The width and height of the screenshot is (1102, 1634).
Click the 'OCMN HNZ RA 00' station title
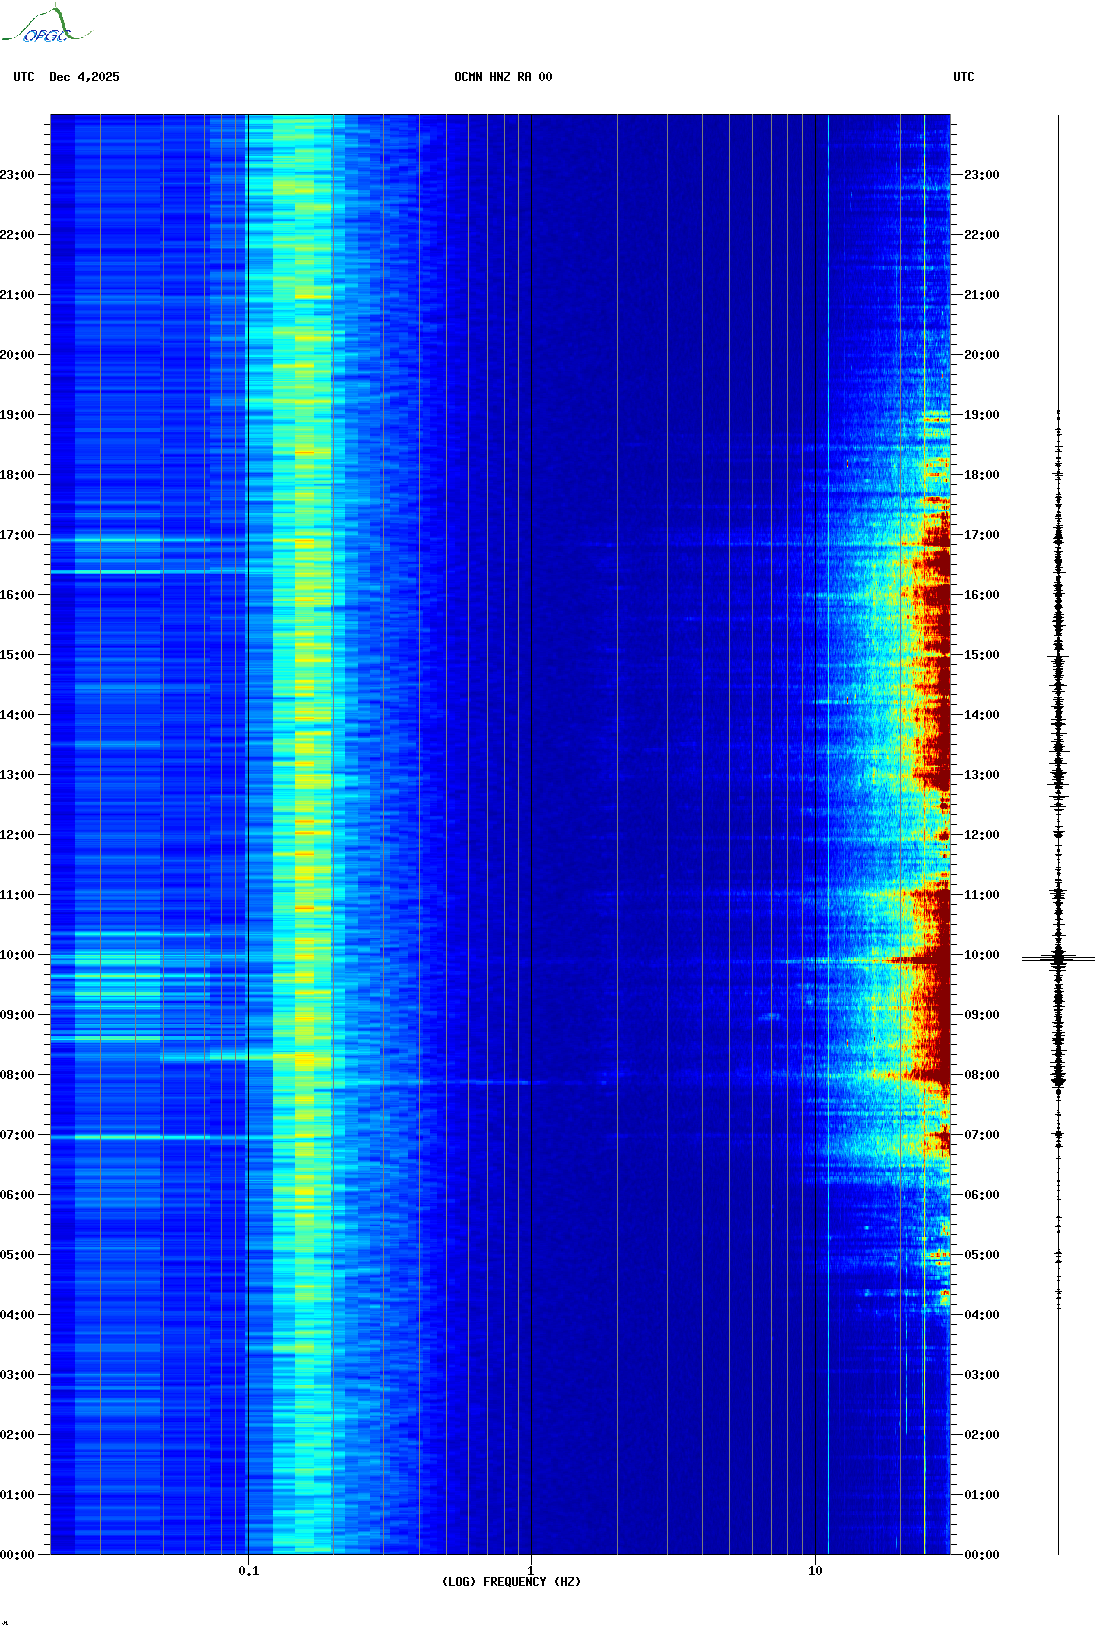coord(503,77)
